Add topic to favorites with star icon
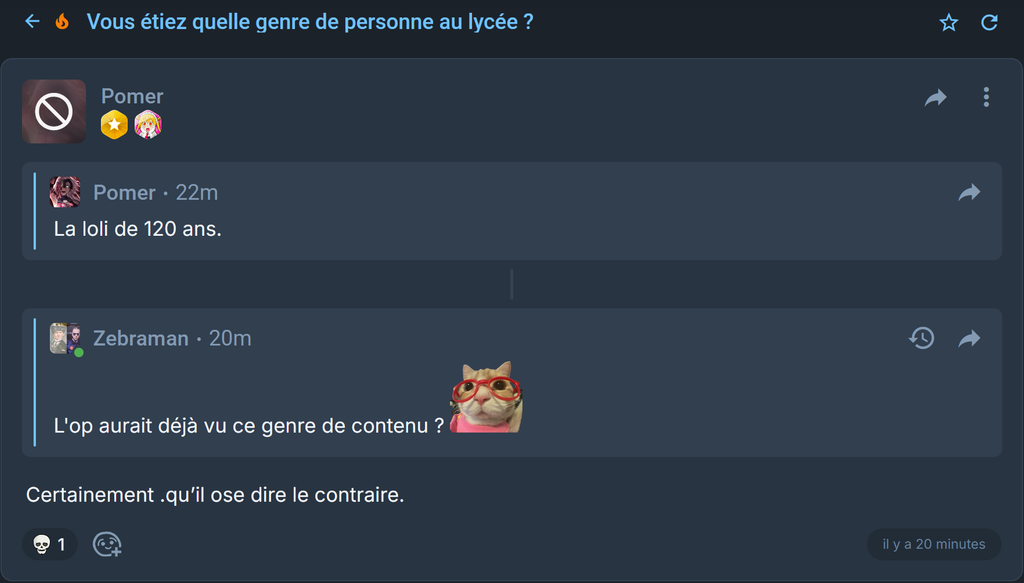1024x583 pixels. point(948,23)
